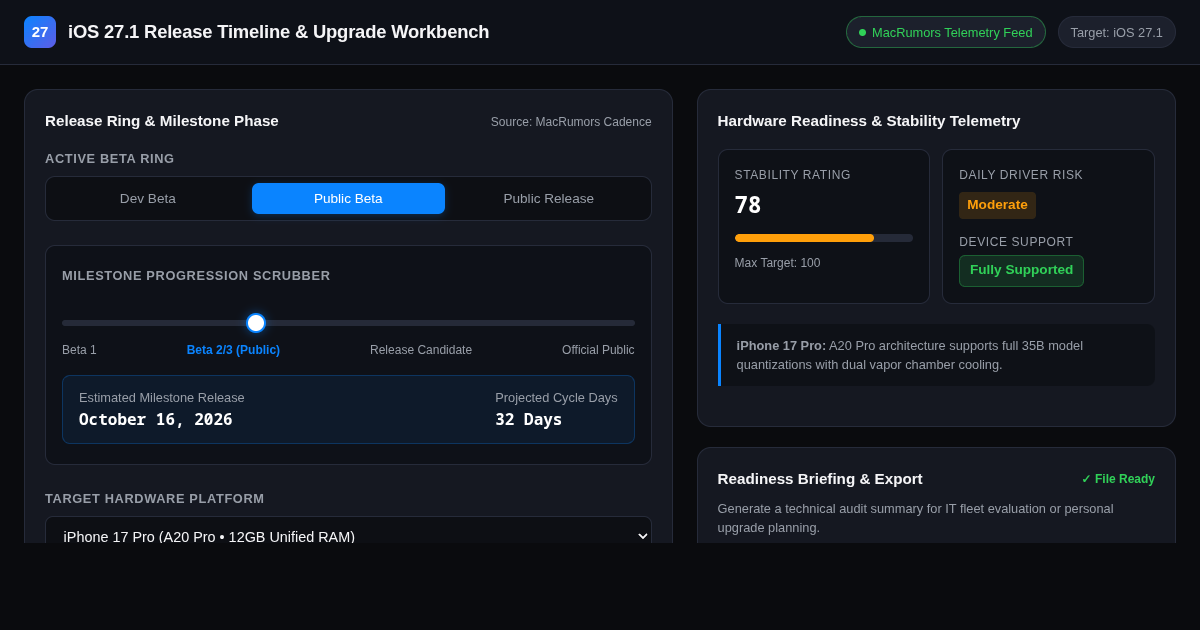Click the orange stability rating progress bar

[804, 238]
